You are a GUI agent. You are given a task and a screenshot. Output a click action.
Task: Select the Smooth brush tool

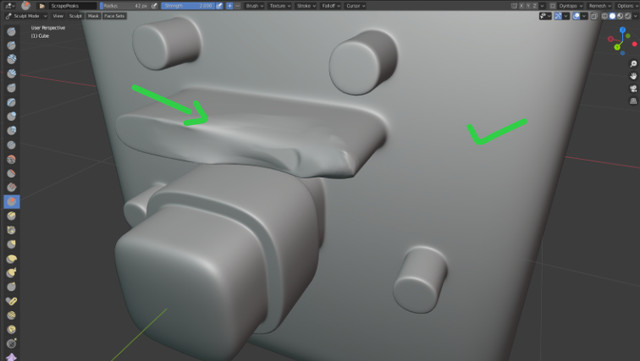tap(11, 159)
